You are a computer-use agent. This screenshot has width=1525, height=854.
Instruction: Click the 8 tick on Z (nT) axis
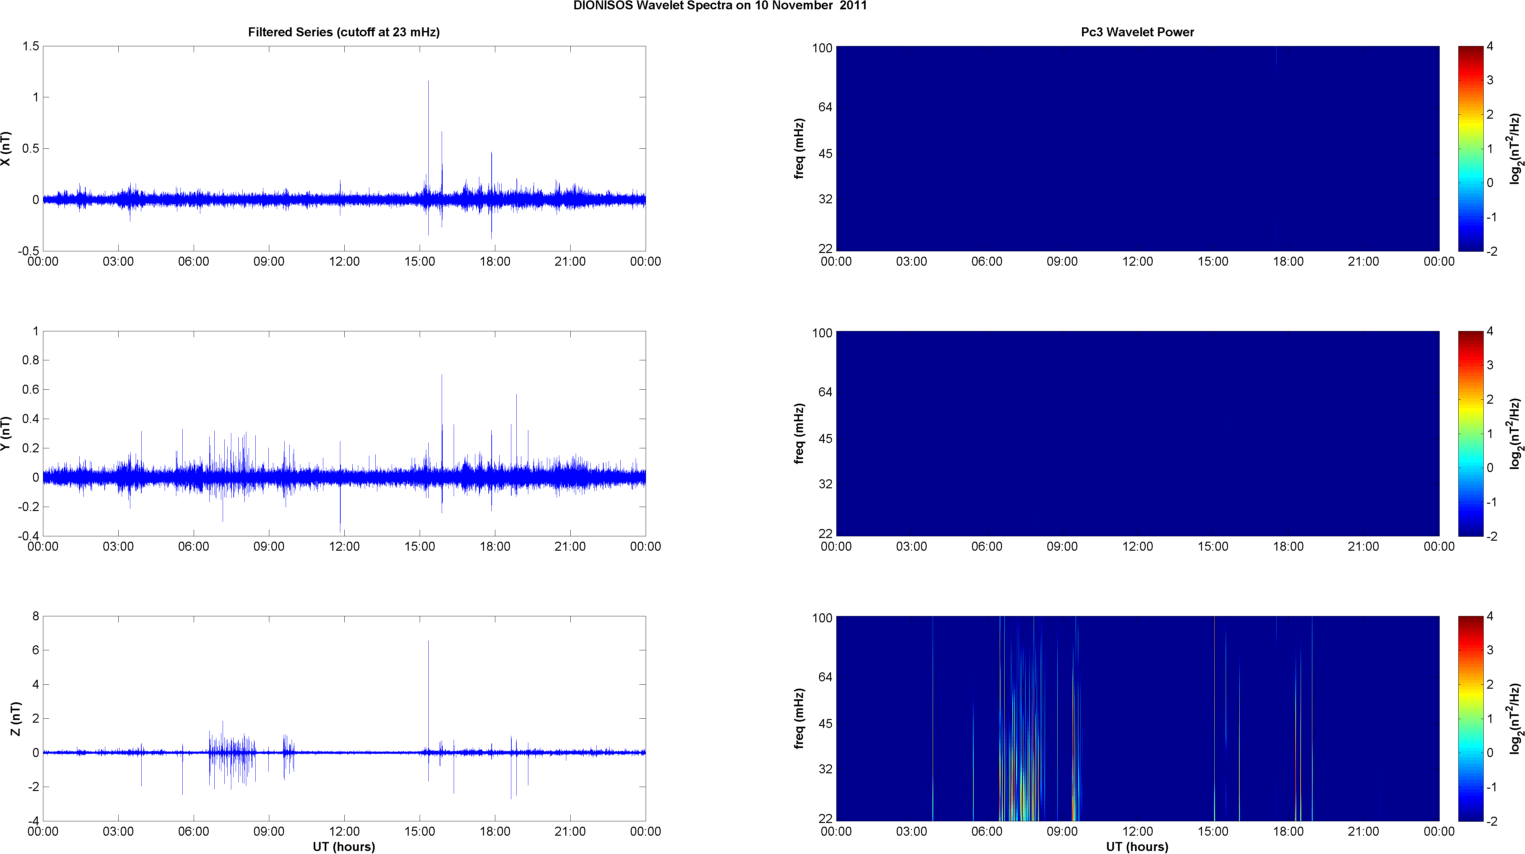(35, 616)
